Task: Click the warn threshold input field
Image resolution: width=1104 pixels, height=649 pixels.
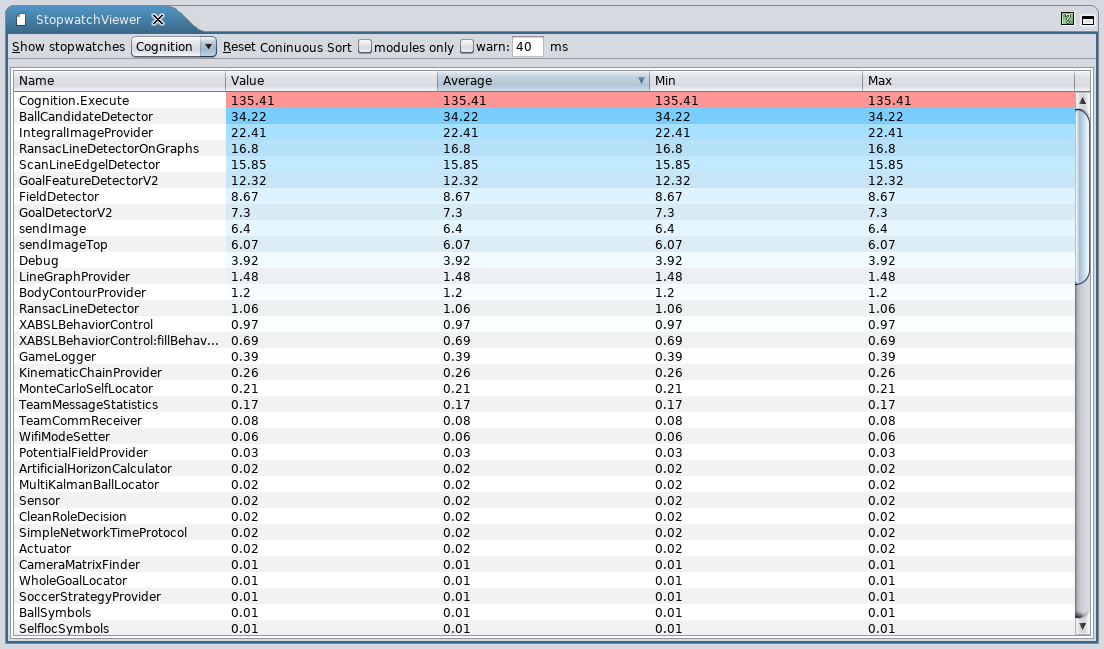Action: 528,46
